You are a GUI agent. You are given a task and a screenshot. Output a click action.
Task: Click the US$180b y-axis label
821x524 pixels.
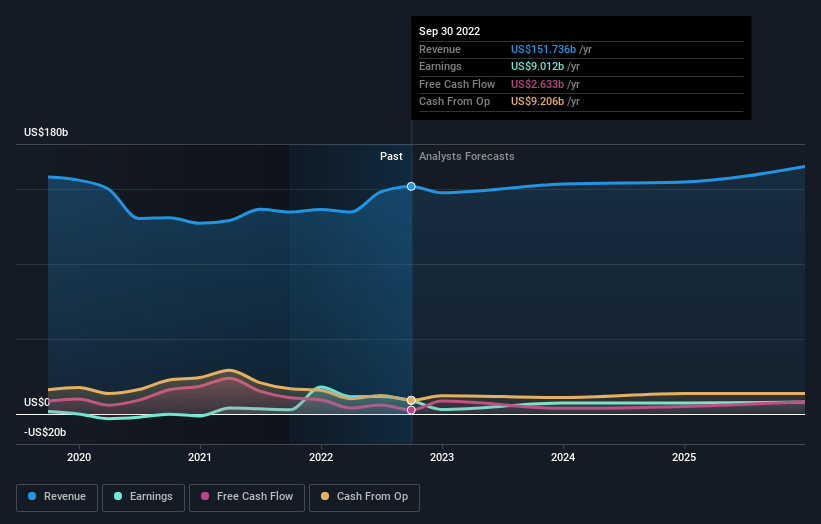tap(46, 132)
